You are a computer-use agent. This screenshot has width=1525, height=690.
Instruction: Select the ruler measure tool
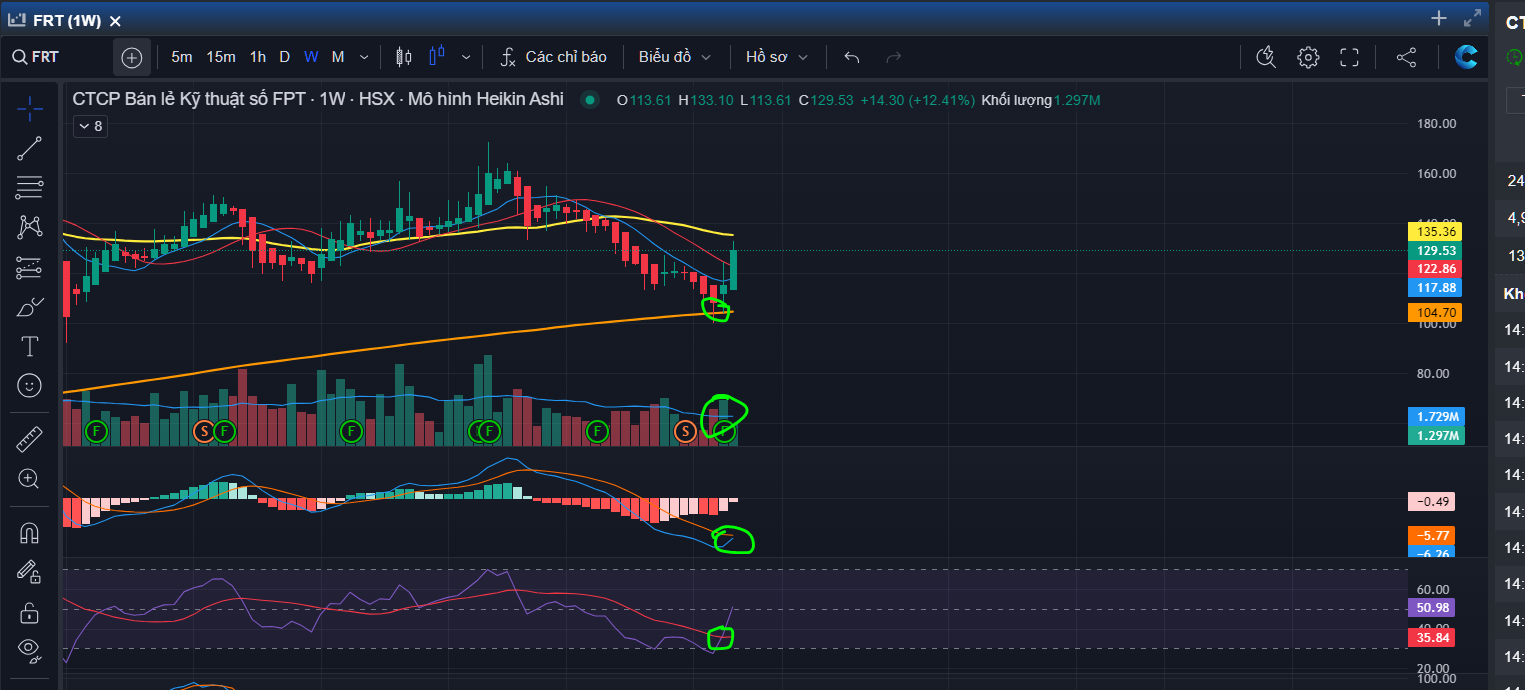[x=30, y=438]
